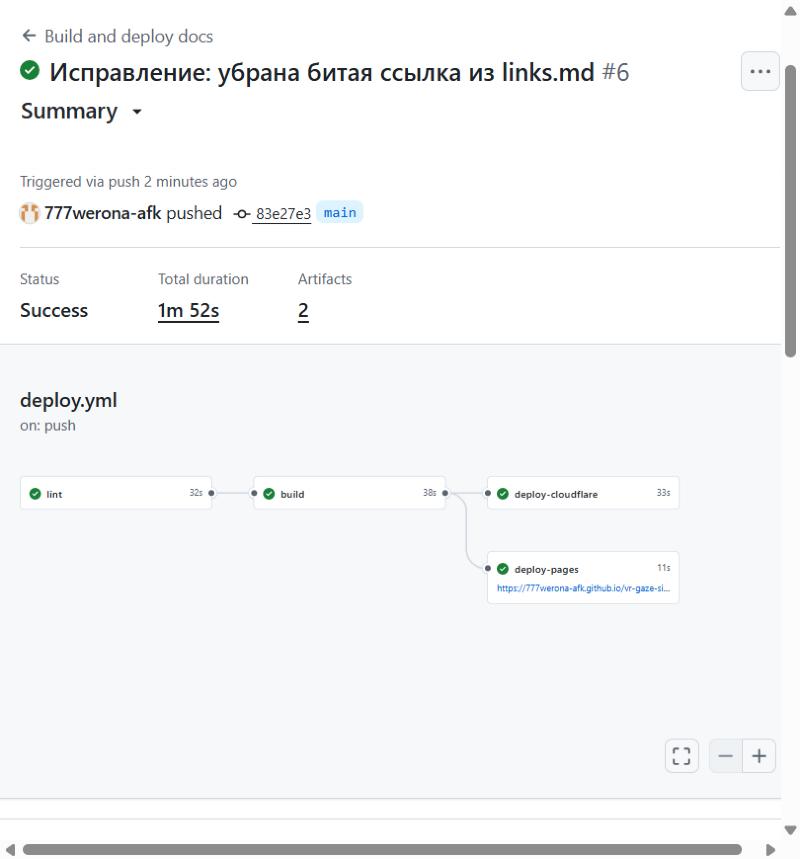Click the scroll up arrow
The width and height of the screenshot is (800, 859).
[x=790, y=11]
